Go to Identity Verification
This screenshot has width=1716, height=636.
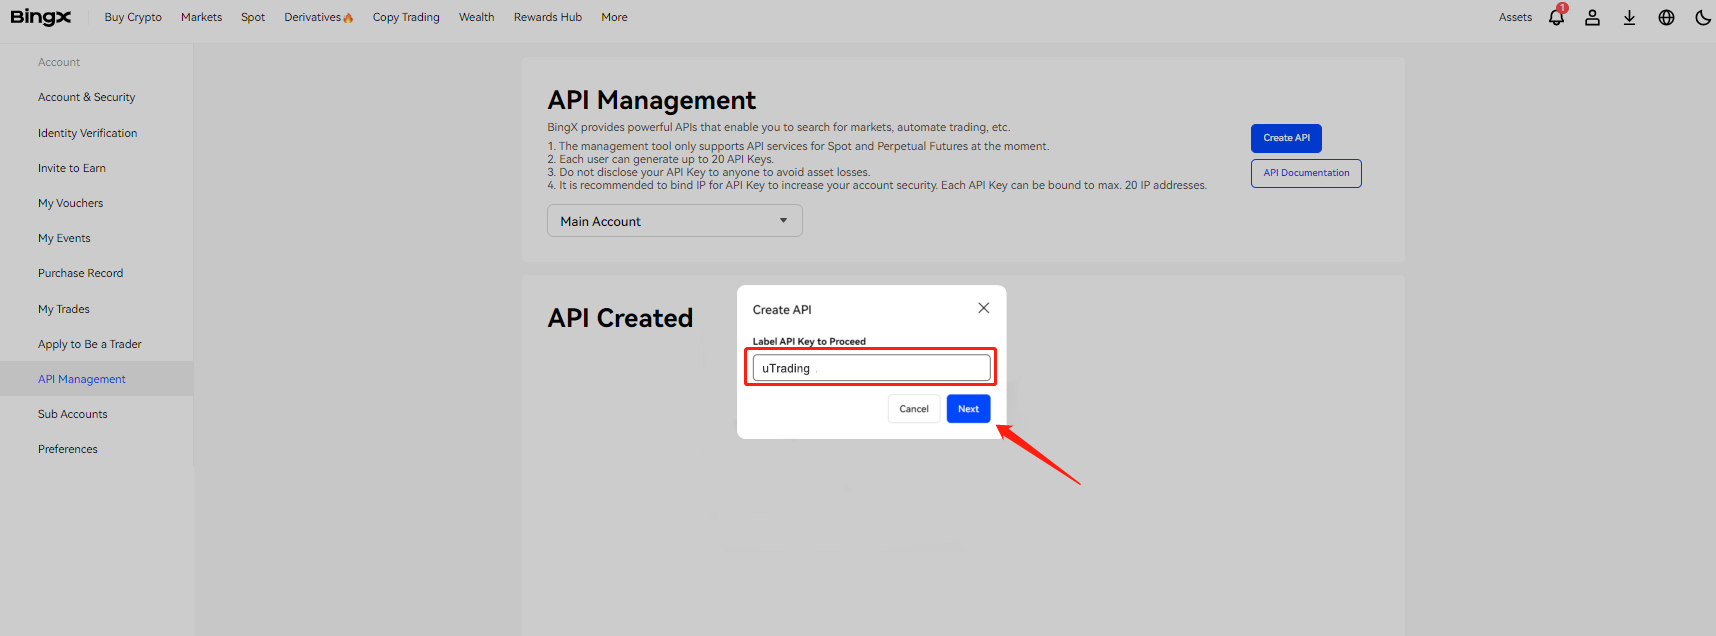87,133
